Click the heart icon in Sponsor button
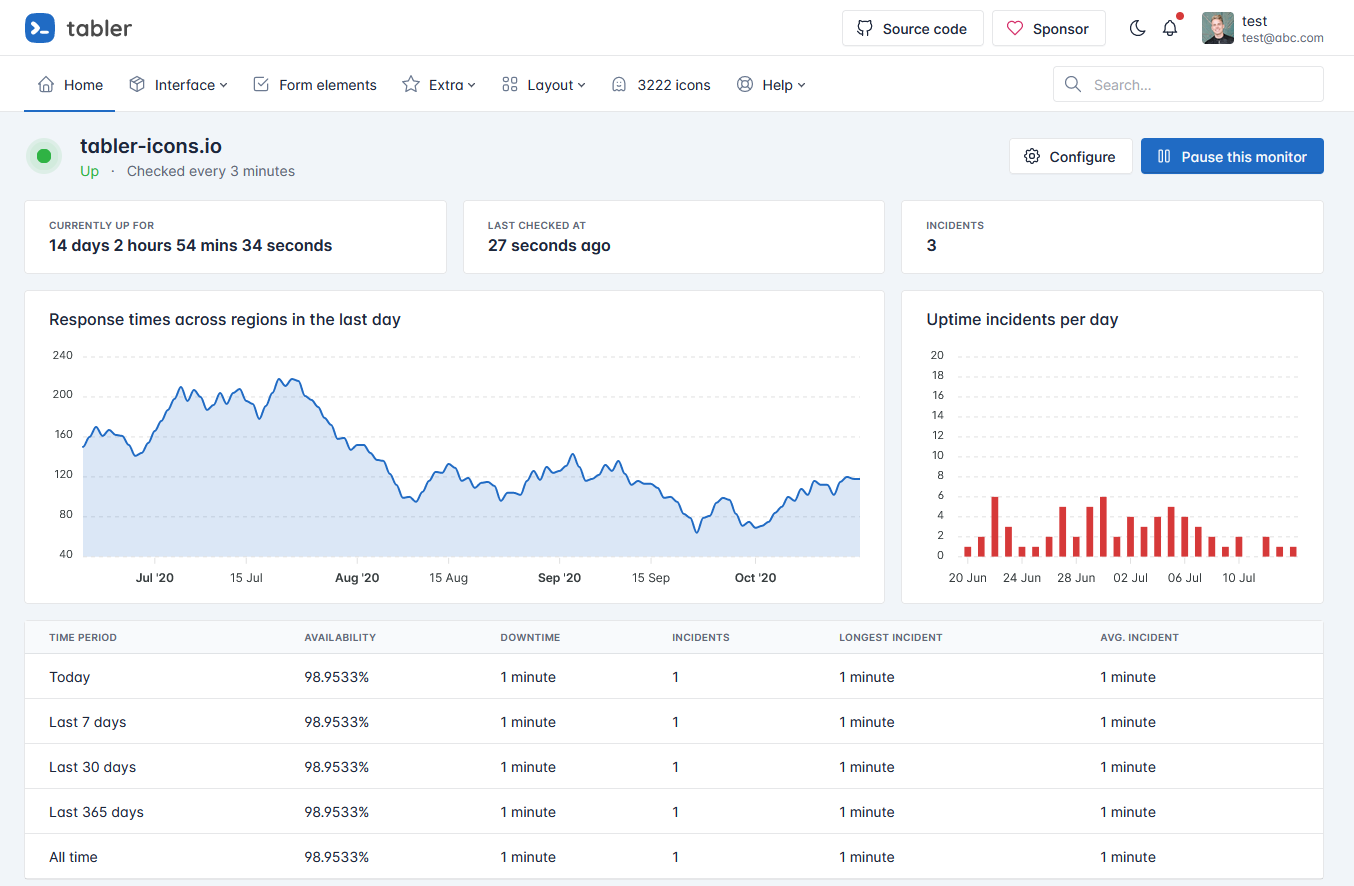 click(x=1015, y=28)
